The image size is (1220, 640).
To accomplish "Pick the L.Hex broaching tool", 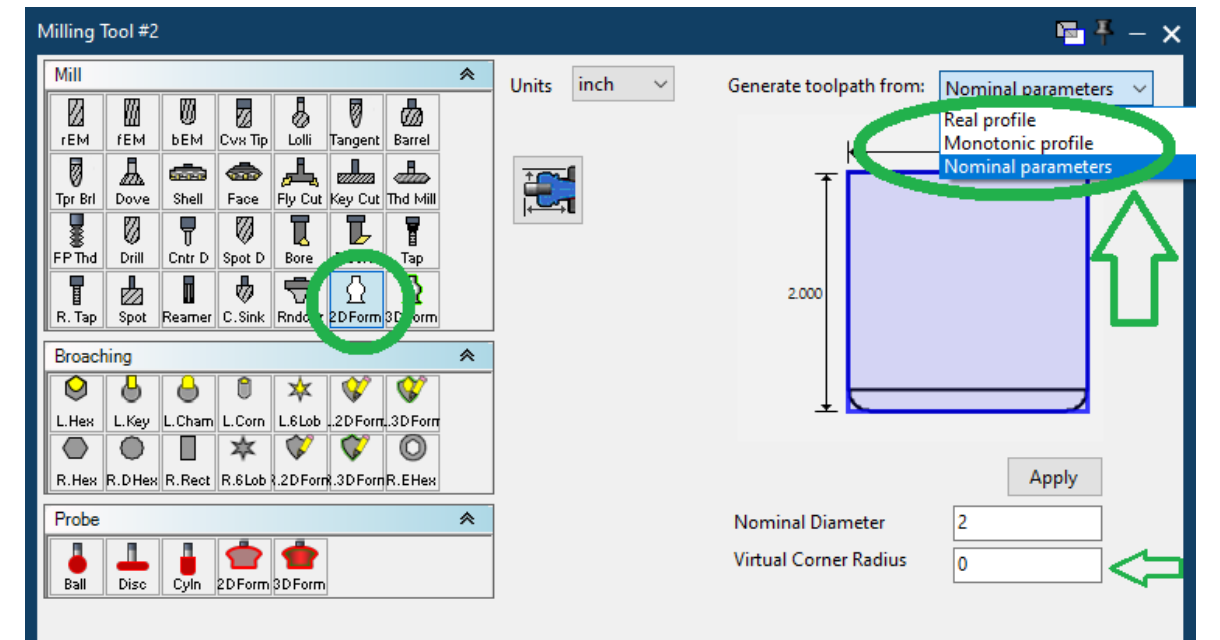I will [x=75, y=403].
